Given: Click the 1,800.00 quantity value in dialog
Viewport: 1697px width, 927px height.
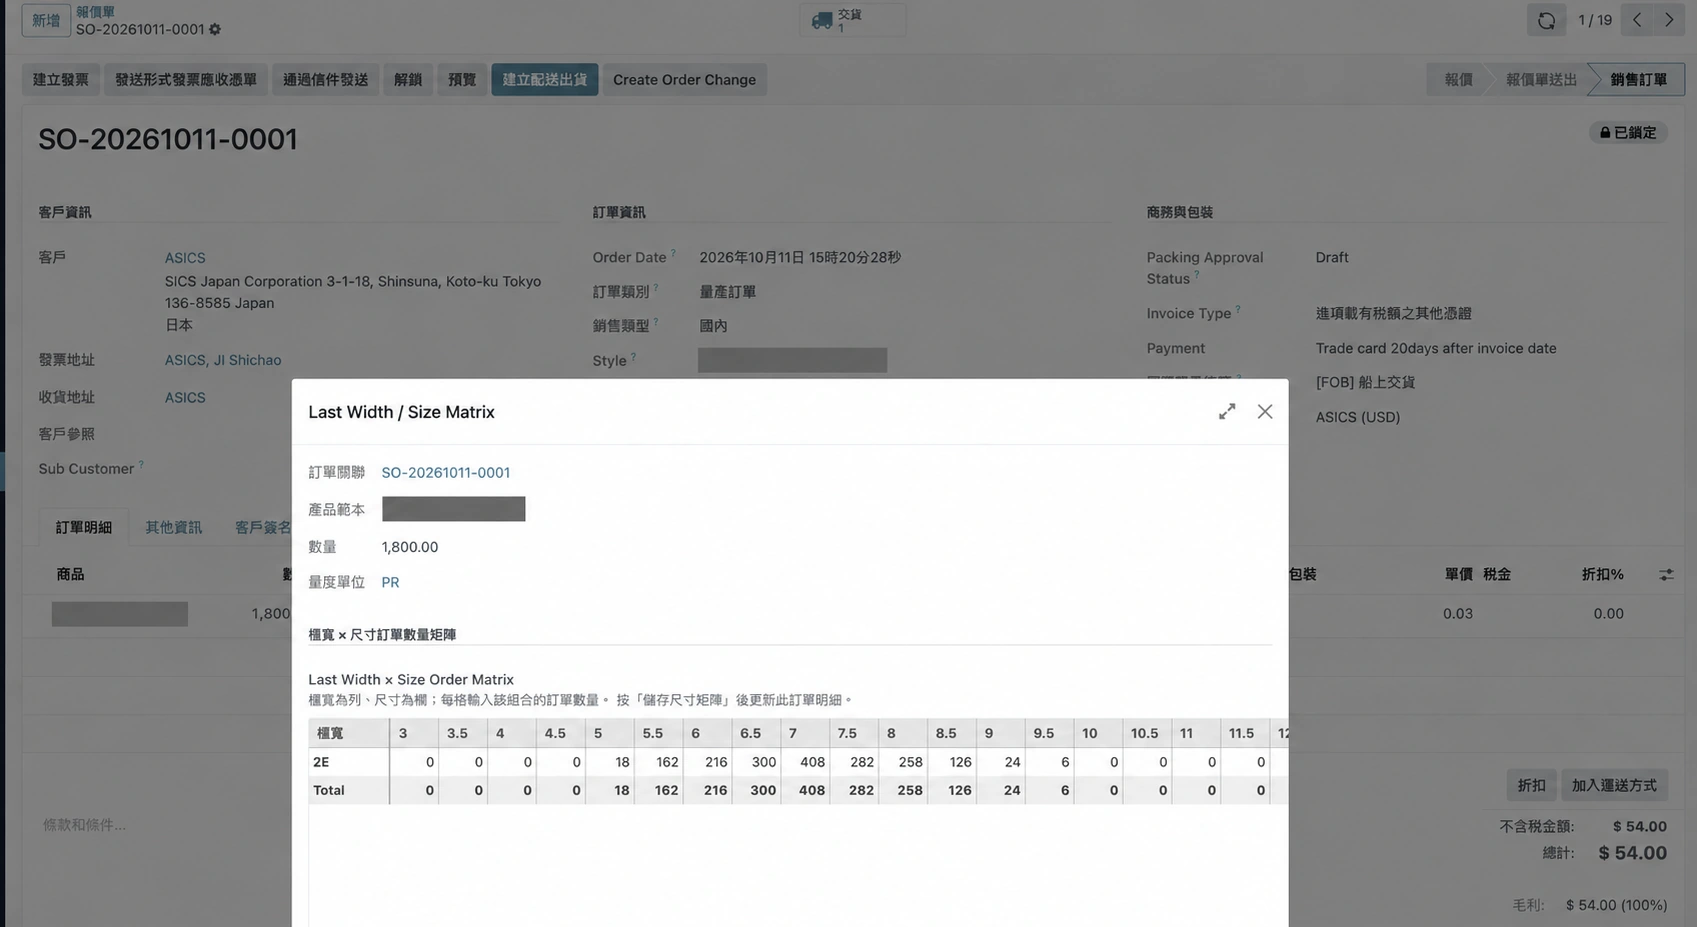Looking at the screenshot, I should tap(410, 547).
